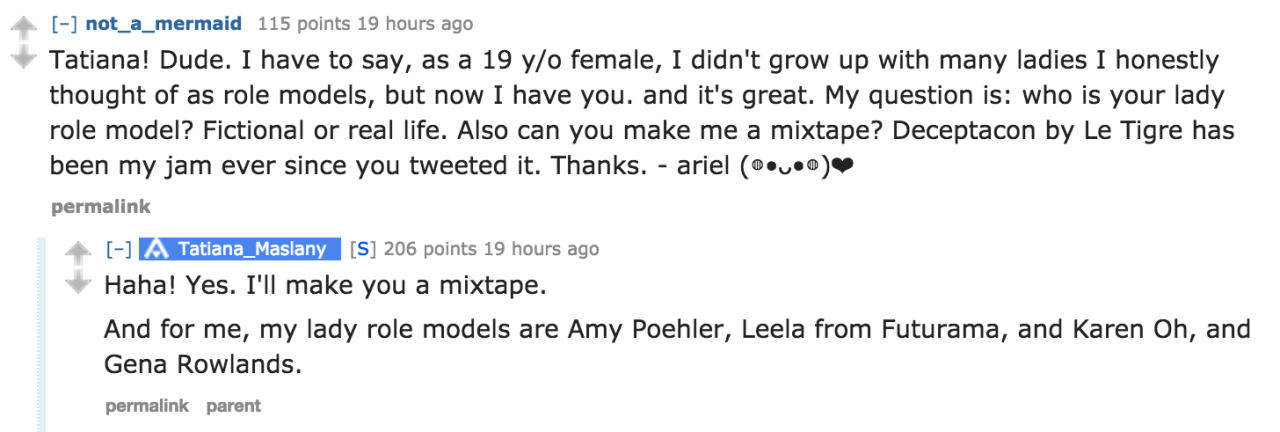Collapse Tatiana_Maslany's reply with [–] toggle

[x=117, y=249]
